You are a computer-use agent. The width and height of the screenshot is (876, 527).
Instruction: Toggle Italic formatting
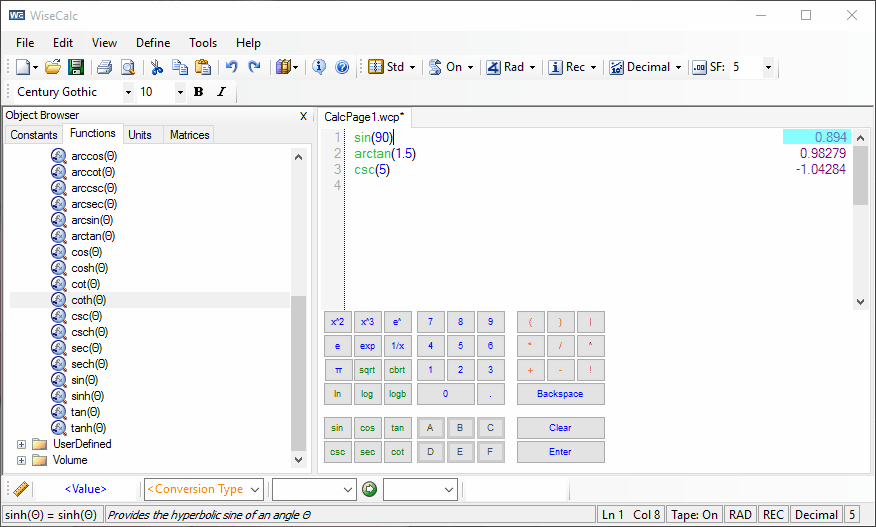tap(221, 92)
